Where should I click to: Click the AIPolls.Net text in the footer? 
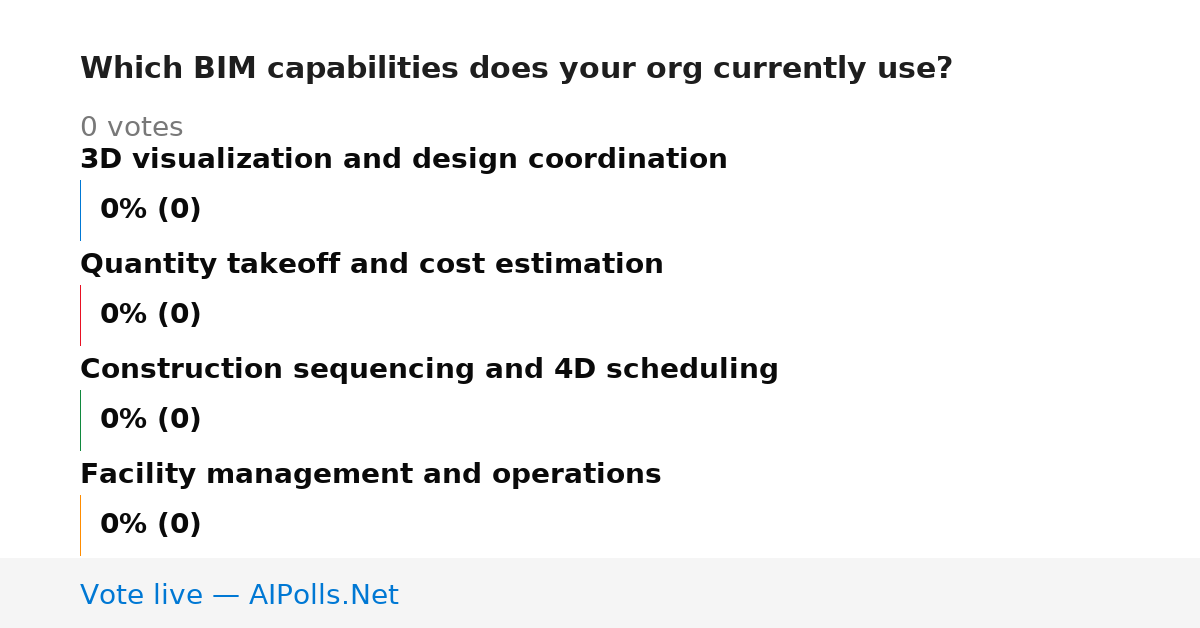[323, 596]
